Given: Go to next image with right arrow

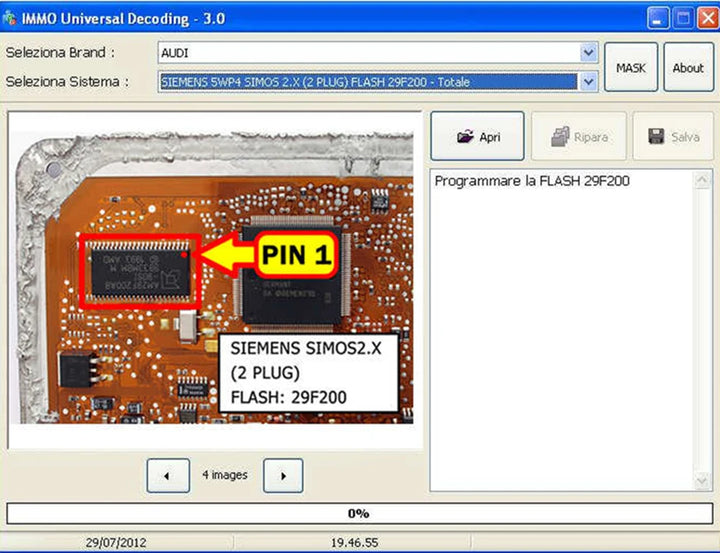Looking at the screenshot, I should pos(283,476).
